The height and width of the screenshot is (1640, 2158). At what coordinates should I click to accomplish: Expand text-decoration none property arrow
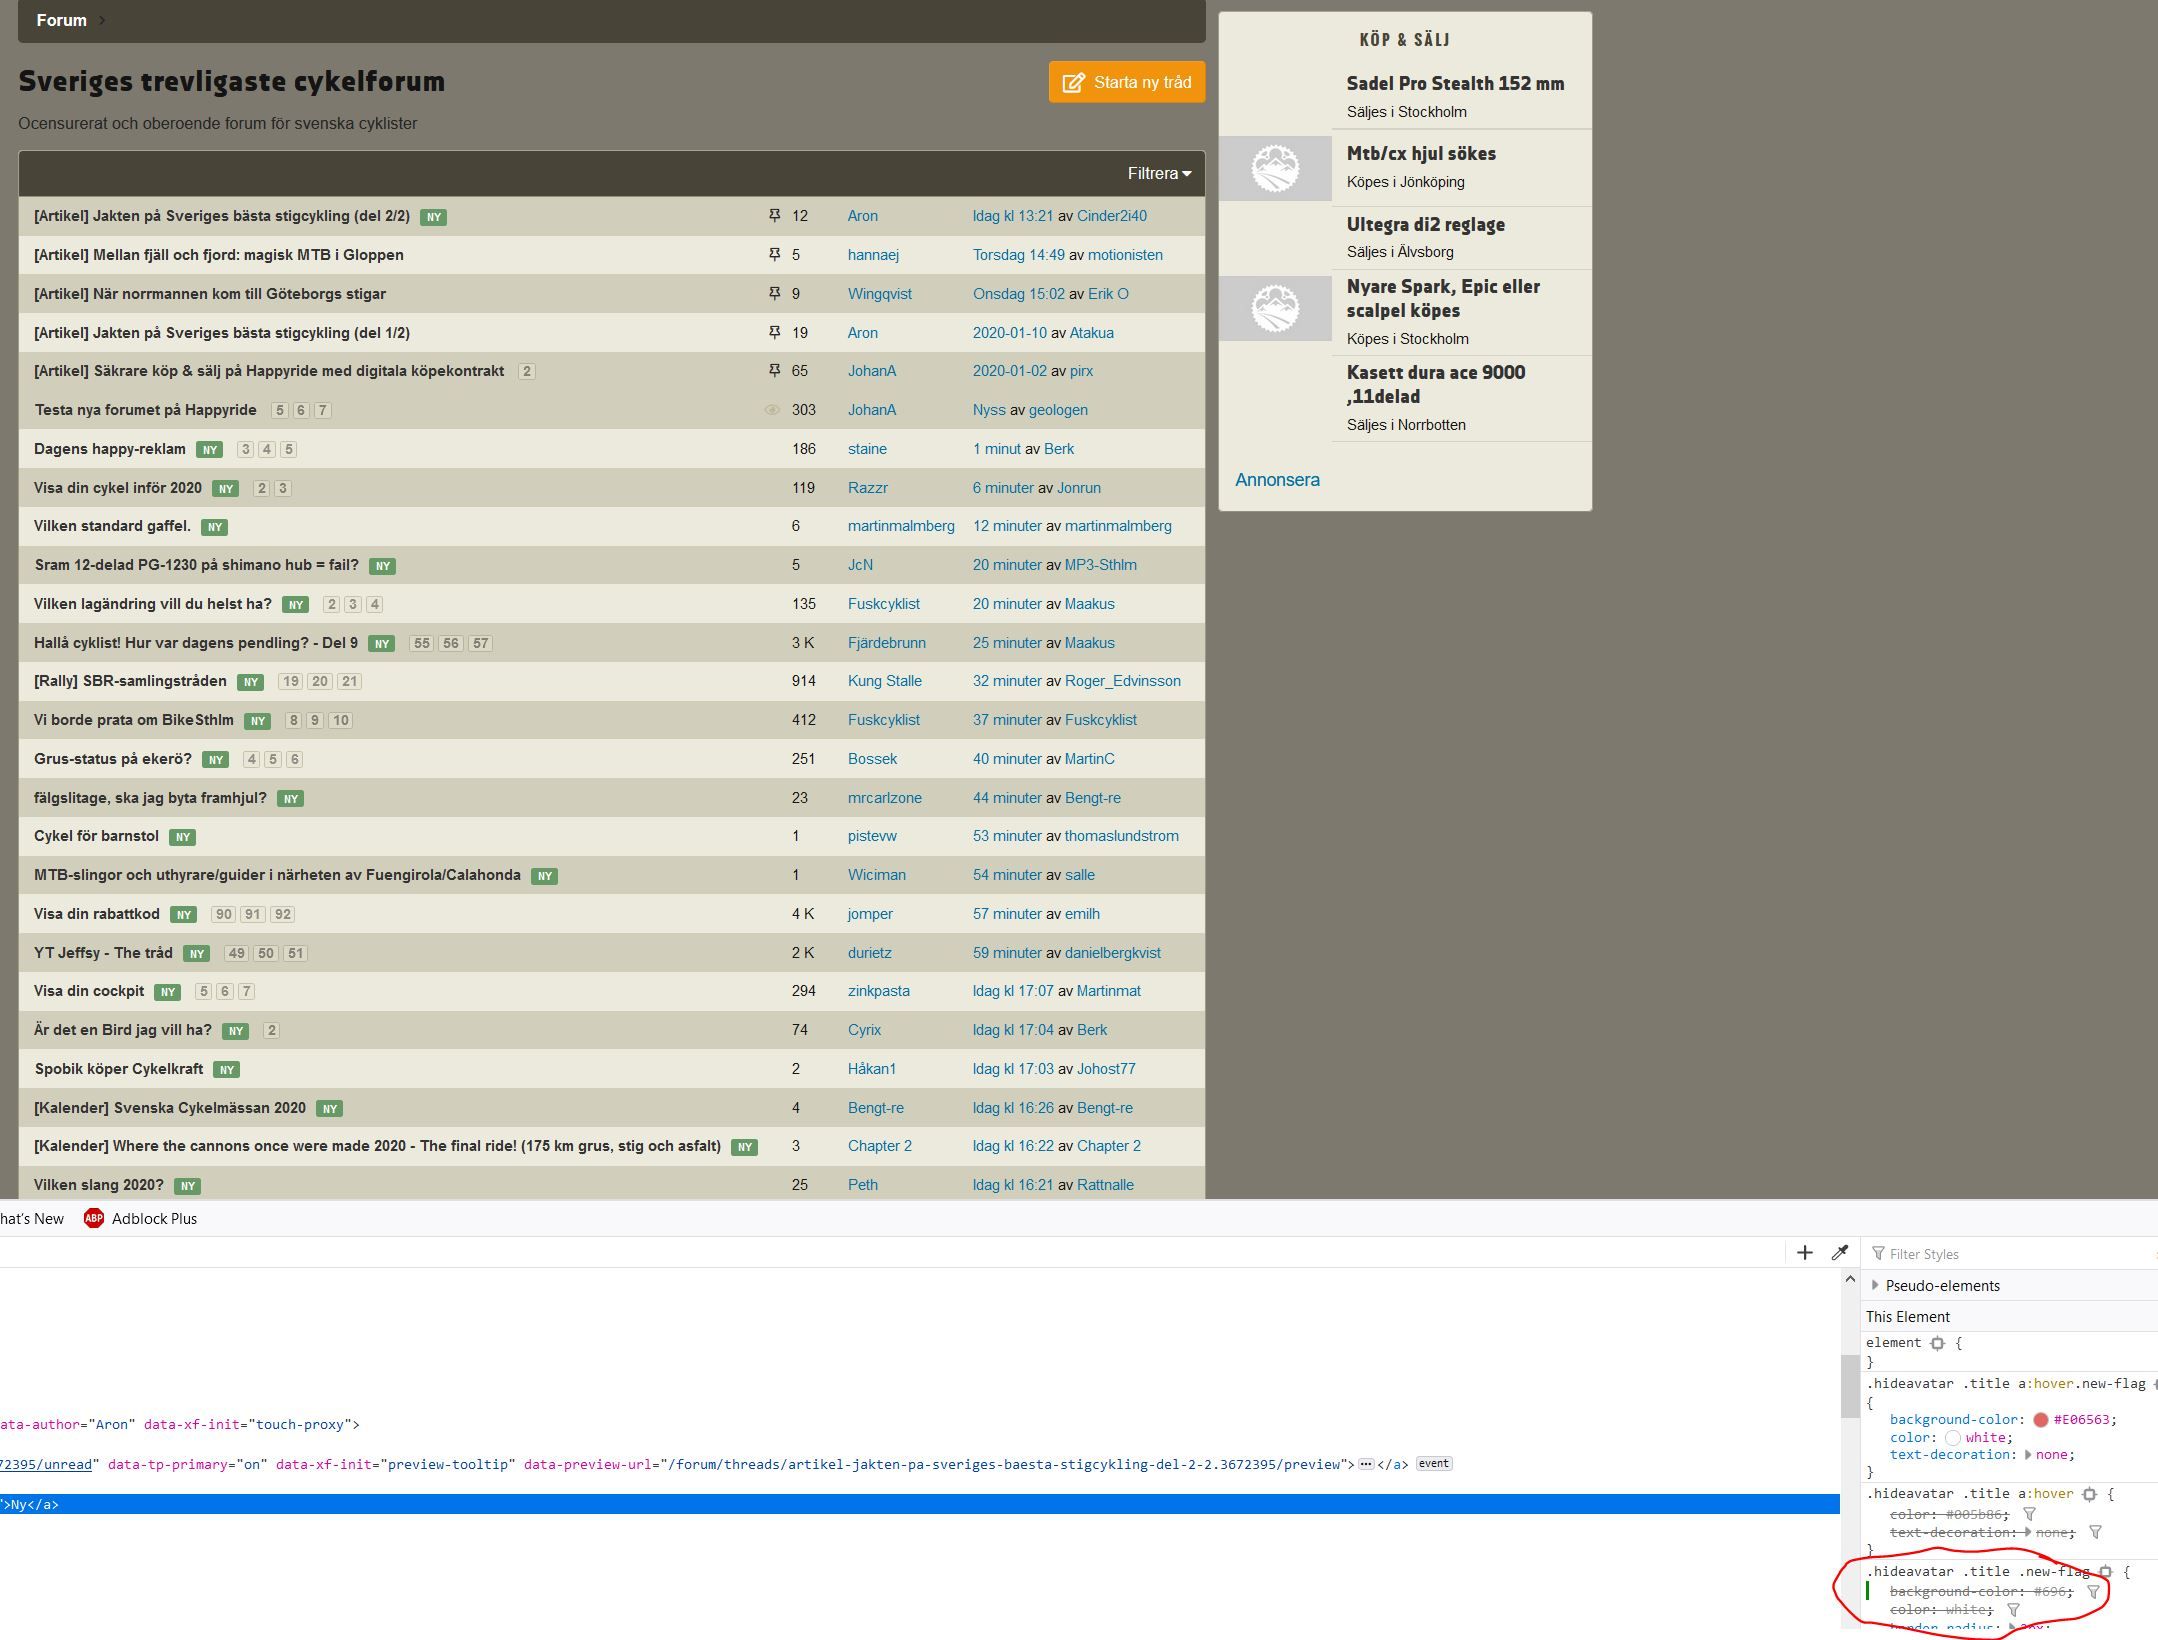(x=2028, y=1455)
